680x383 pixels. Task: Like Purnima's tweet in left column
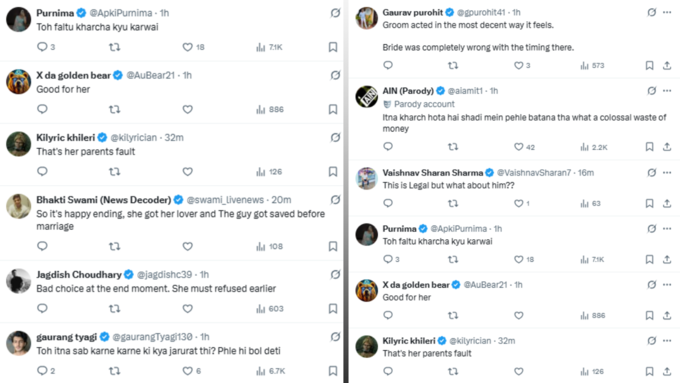coord(187,47)
